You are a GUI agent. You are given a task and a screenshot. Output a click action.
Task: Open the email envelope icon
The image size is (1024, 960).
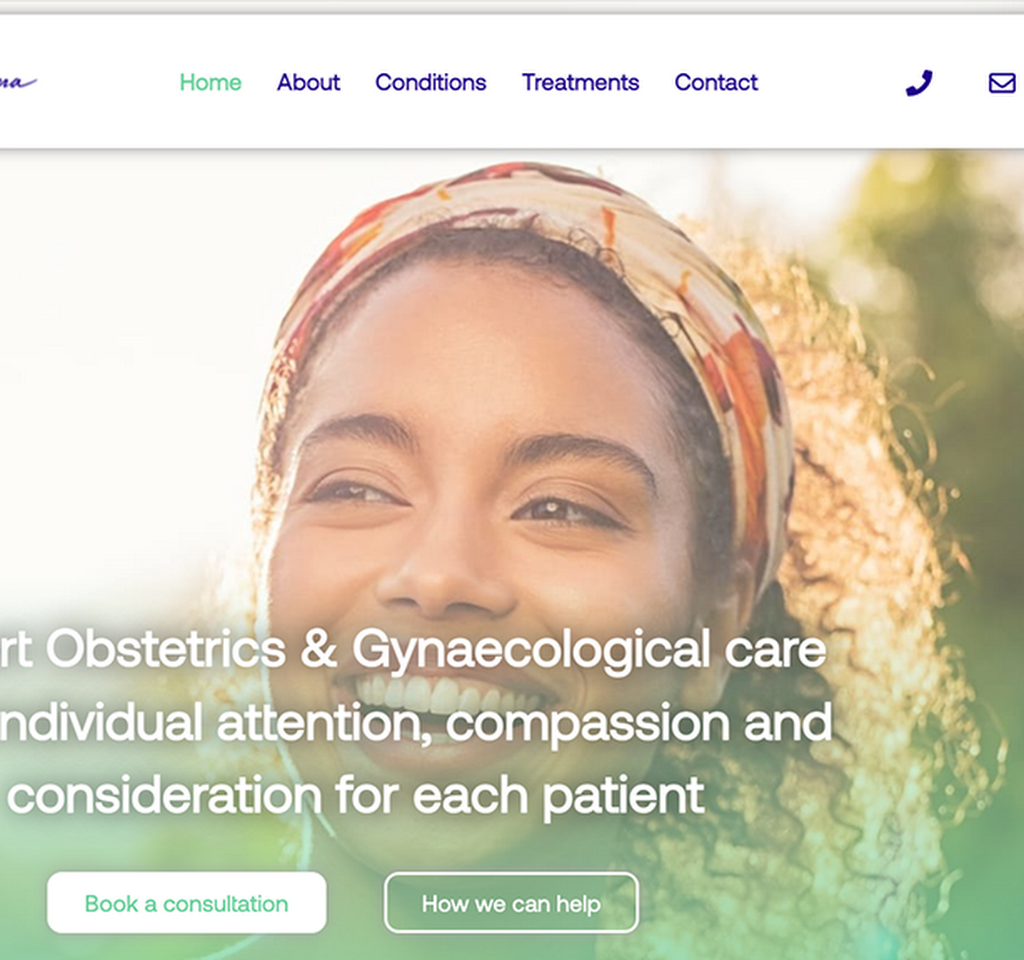click(x=1002, y=83)
